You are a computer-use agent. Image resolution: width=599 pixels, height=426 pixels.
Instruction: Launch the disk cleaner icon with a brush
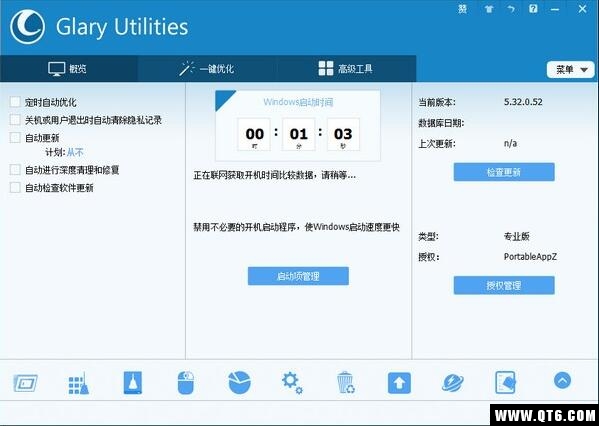(x=133, y=382)
